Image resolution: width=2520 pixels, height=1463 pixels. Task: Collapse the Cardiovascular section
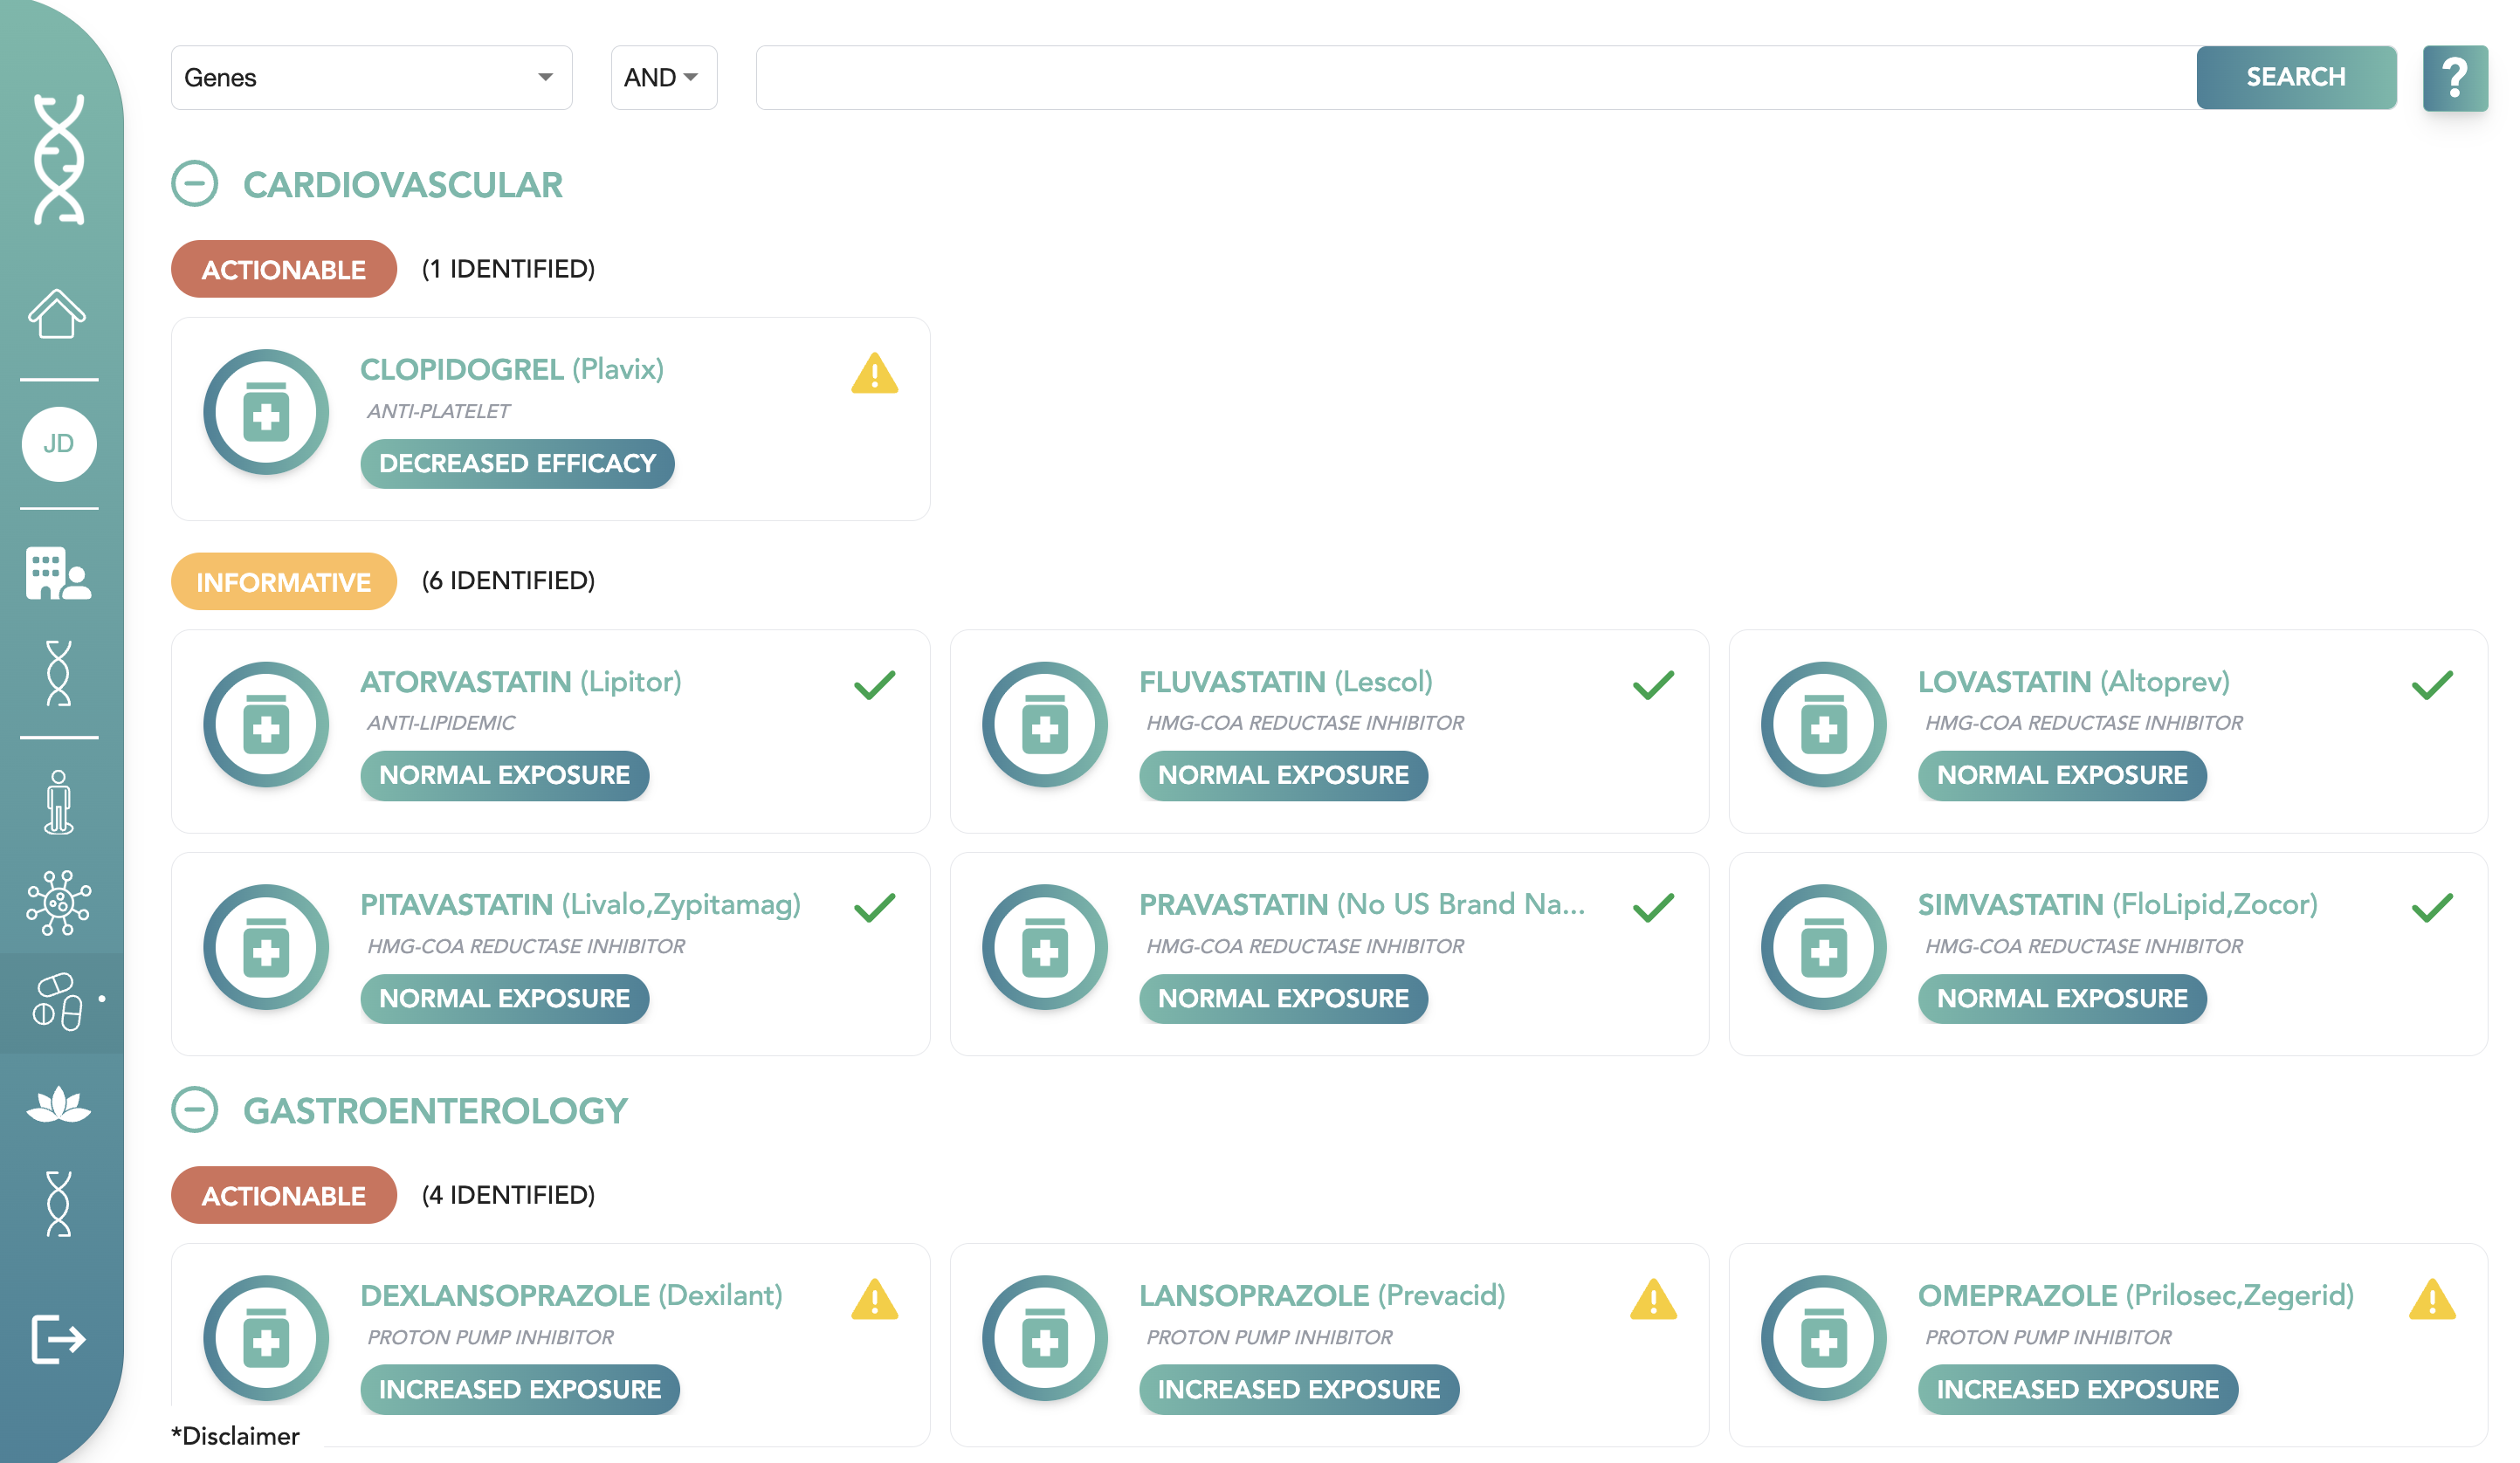pos(195,185)
